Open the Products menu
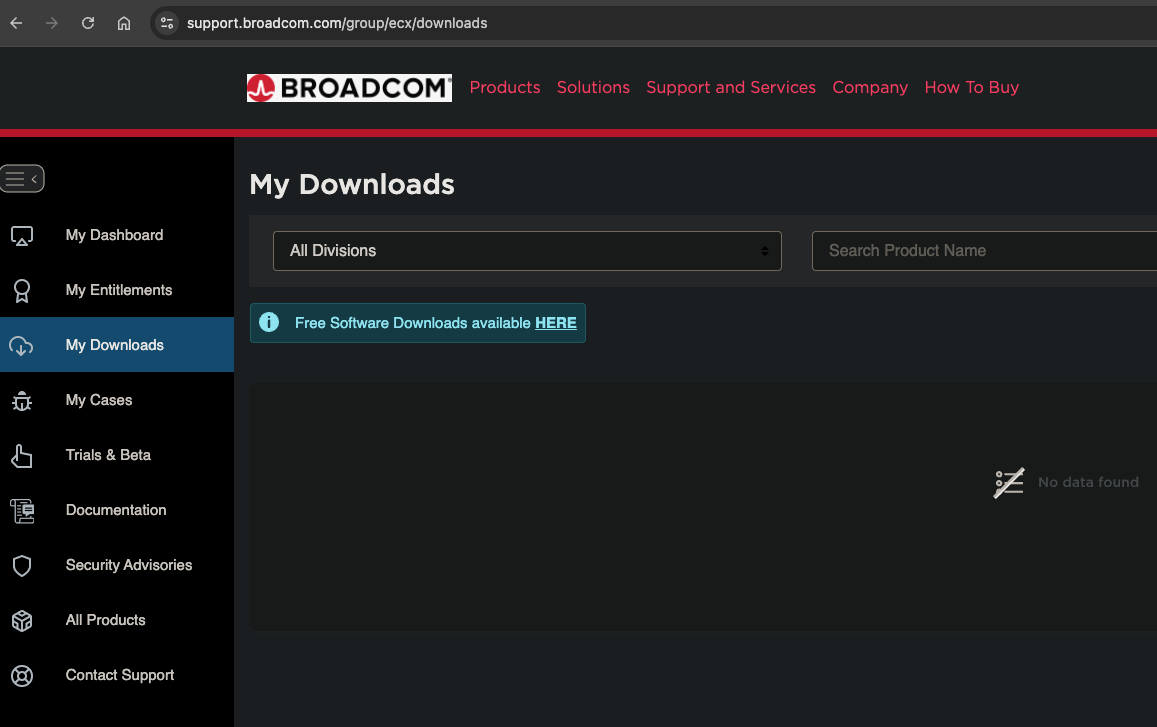 pyautogui.click(x=505, y=87)
